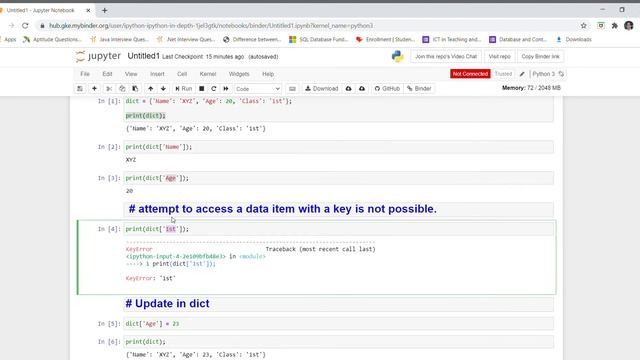The width and height of the screenshot is (640, 360).
Task: Move selected cell down arrow
Action: (163, 89)
